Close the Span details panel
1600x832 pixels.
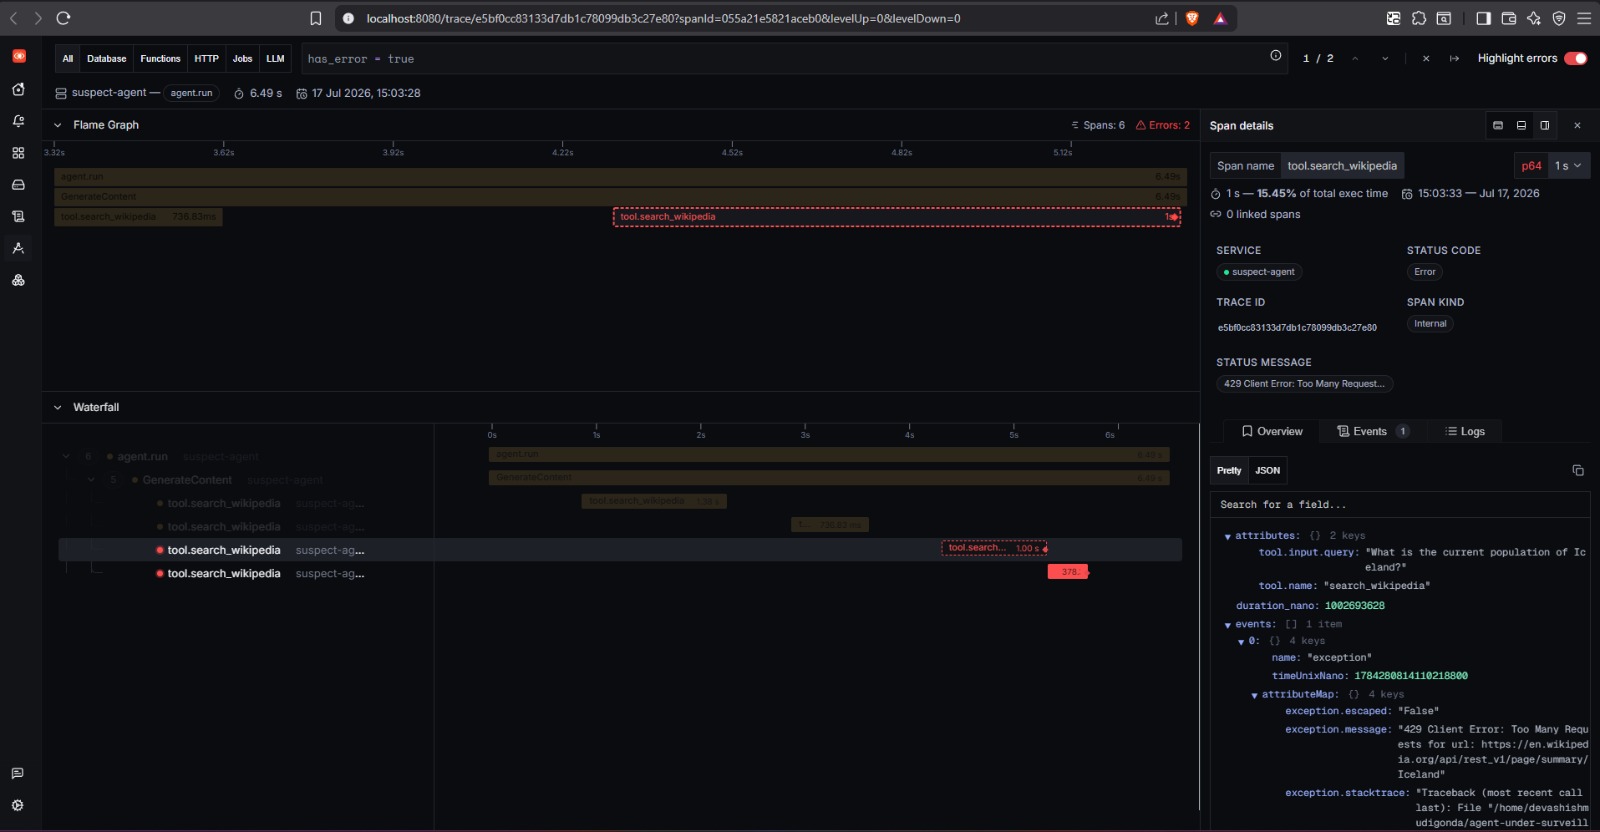1577,125
